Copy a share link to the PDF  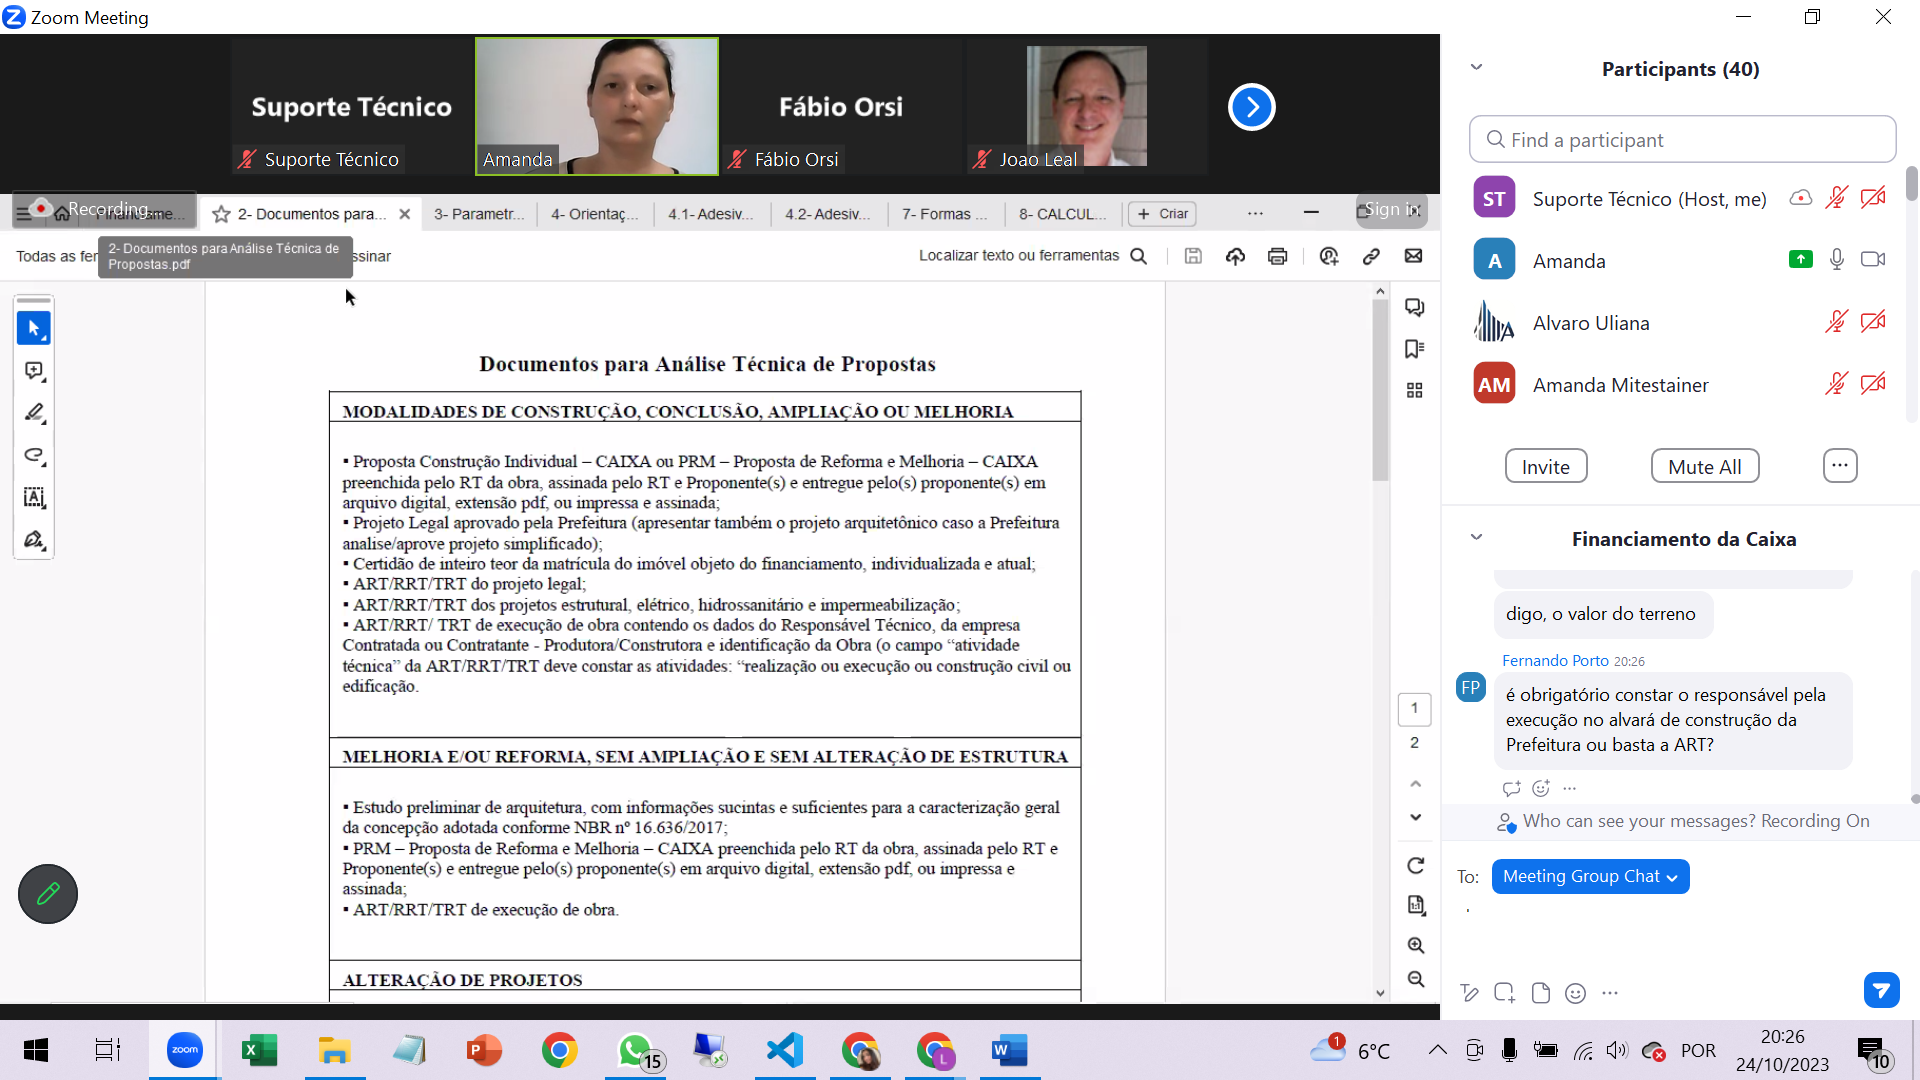click(x=1371, y=256)
